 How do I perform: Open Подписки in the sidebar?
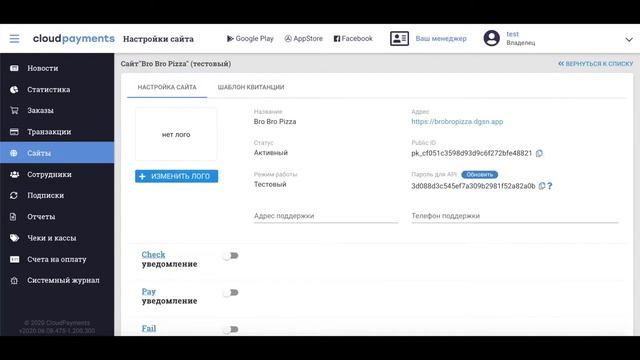click(x=45, y=196)
